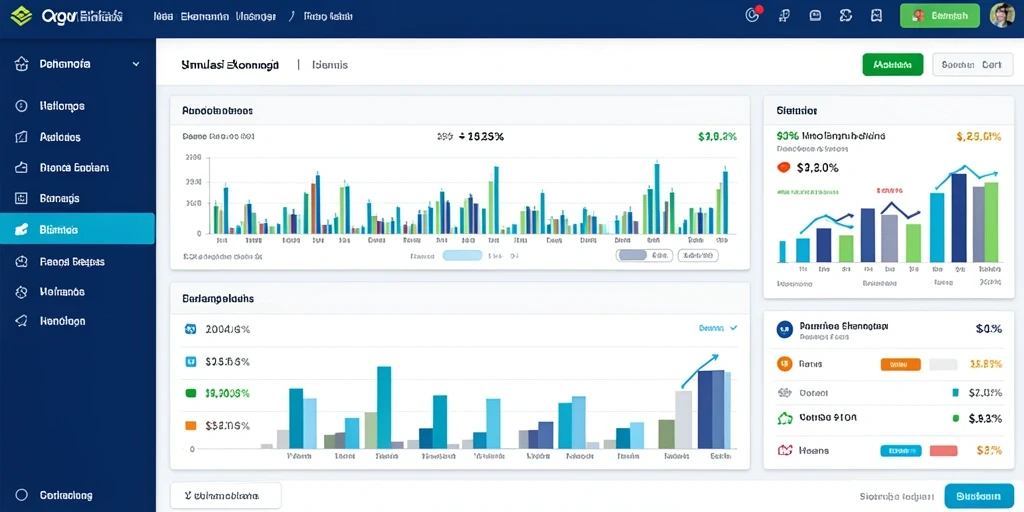Select the bold page tab left of divider
Image resolution: width=1024 pixels, height=512 pixels.
click(230, 65)
